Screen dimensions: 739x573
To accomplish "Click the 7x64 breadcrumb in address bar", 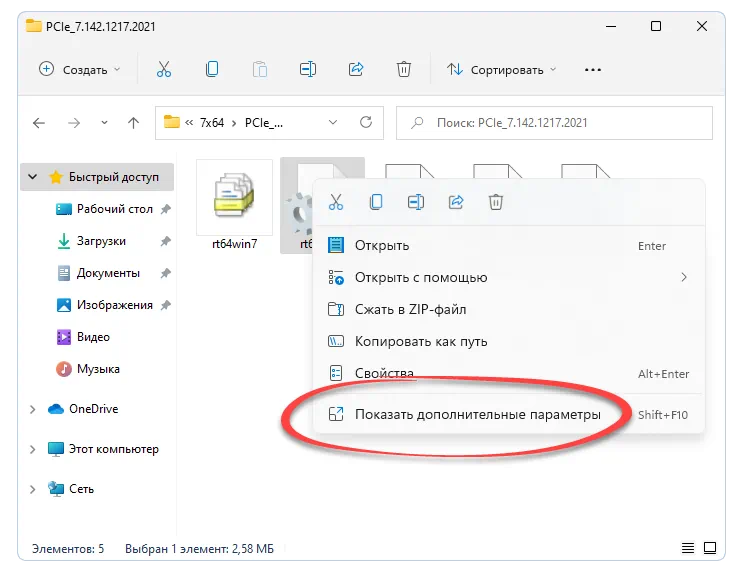I will coord(212,123).
